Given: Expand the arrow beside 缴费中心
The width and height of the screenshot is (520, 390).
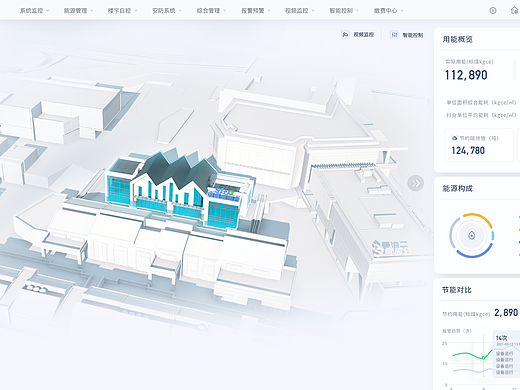Looking at the screenshot, I should pyautogui.click(x=402, y=11).
